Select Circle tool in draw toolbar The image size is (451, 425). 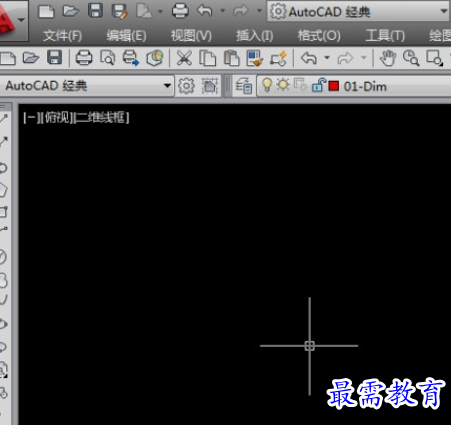coord(3,257)
